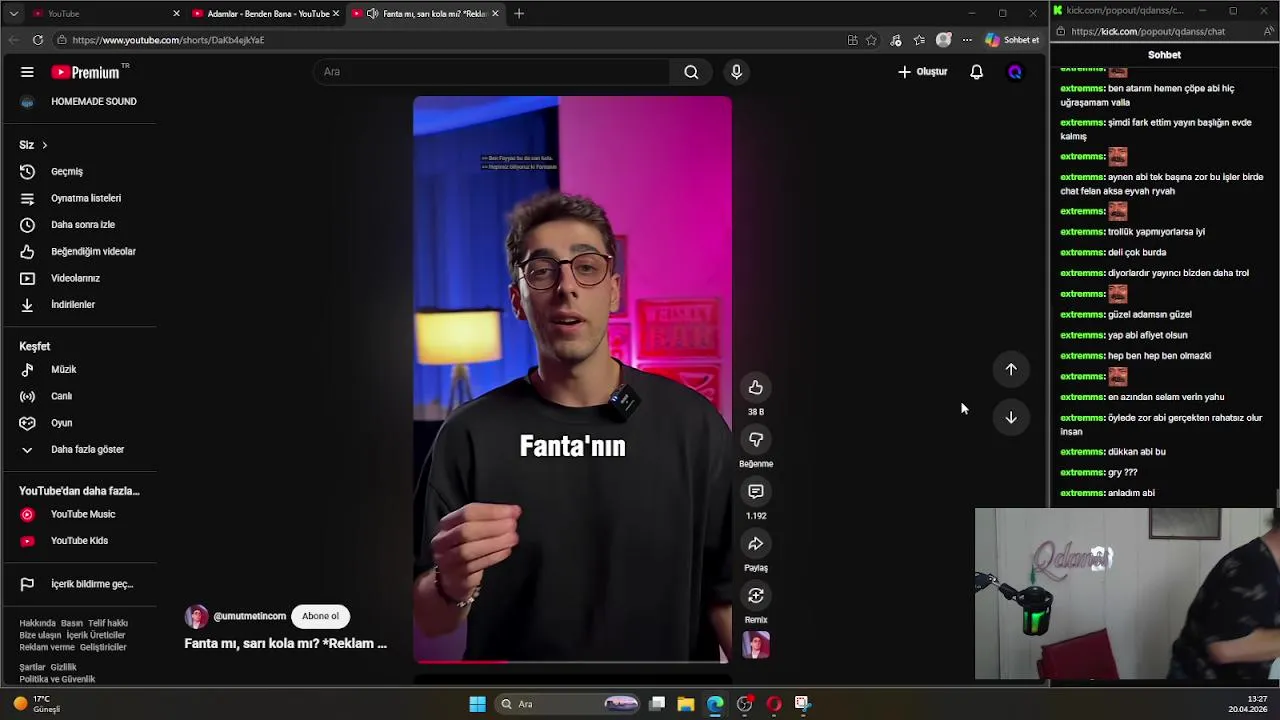The image size is (1280, 720).
Task: Open Microsoft Edge from taskbar
Action: point(715,704)
